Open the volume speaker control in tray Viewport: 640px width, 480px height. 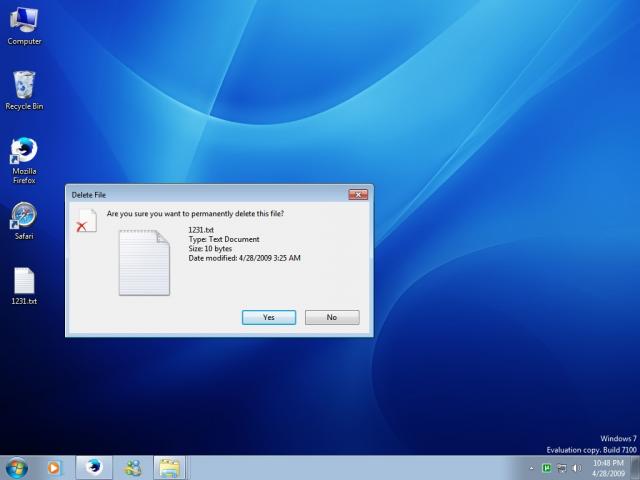coord(577,467)
